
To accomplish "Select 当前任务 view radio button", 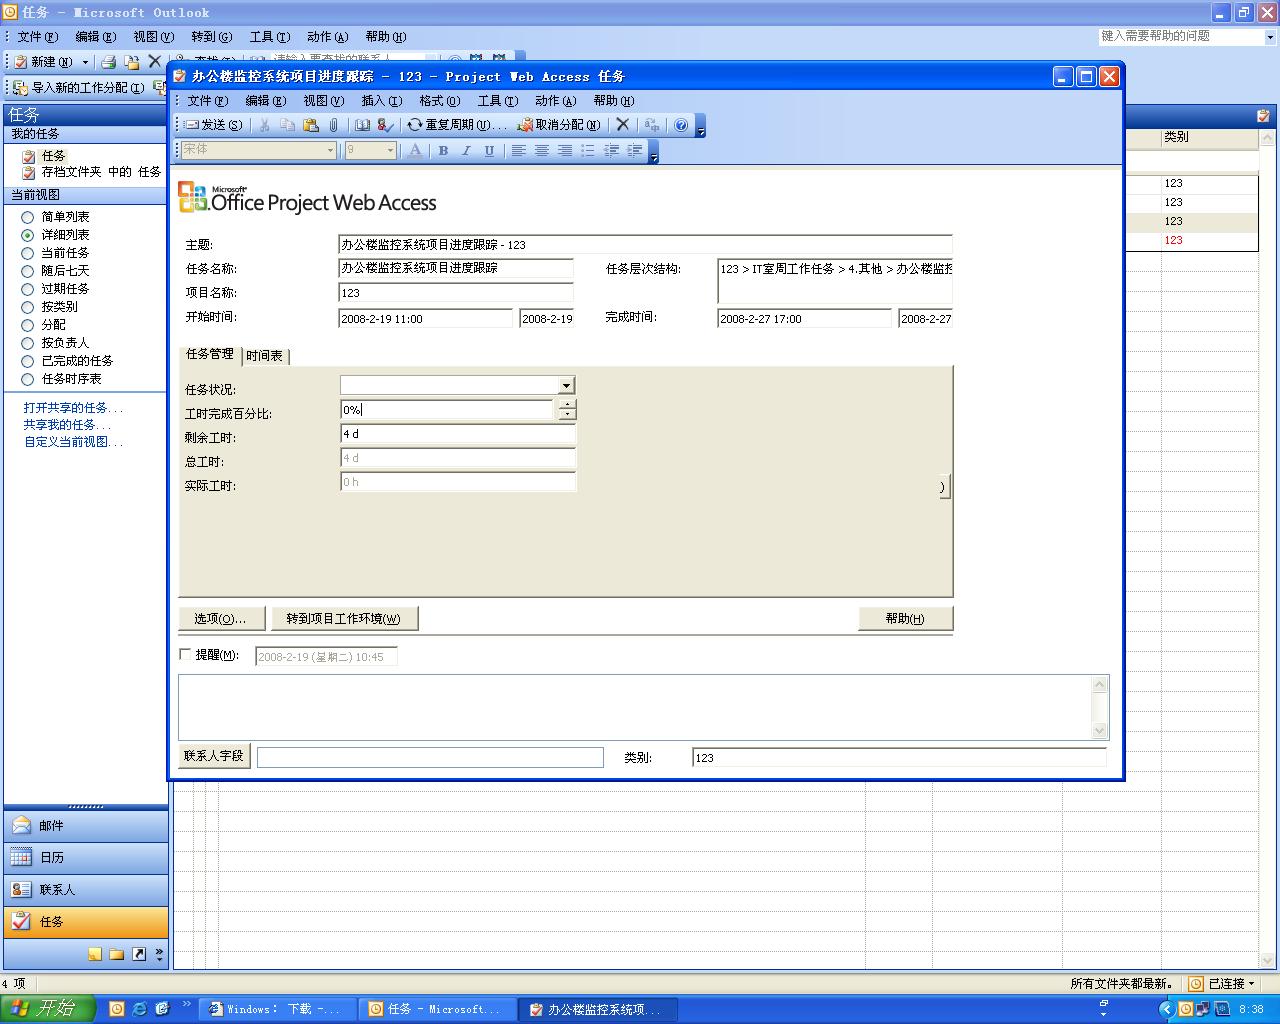I will (x=28, y=253).
